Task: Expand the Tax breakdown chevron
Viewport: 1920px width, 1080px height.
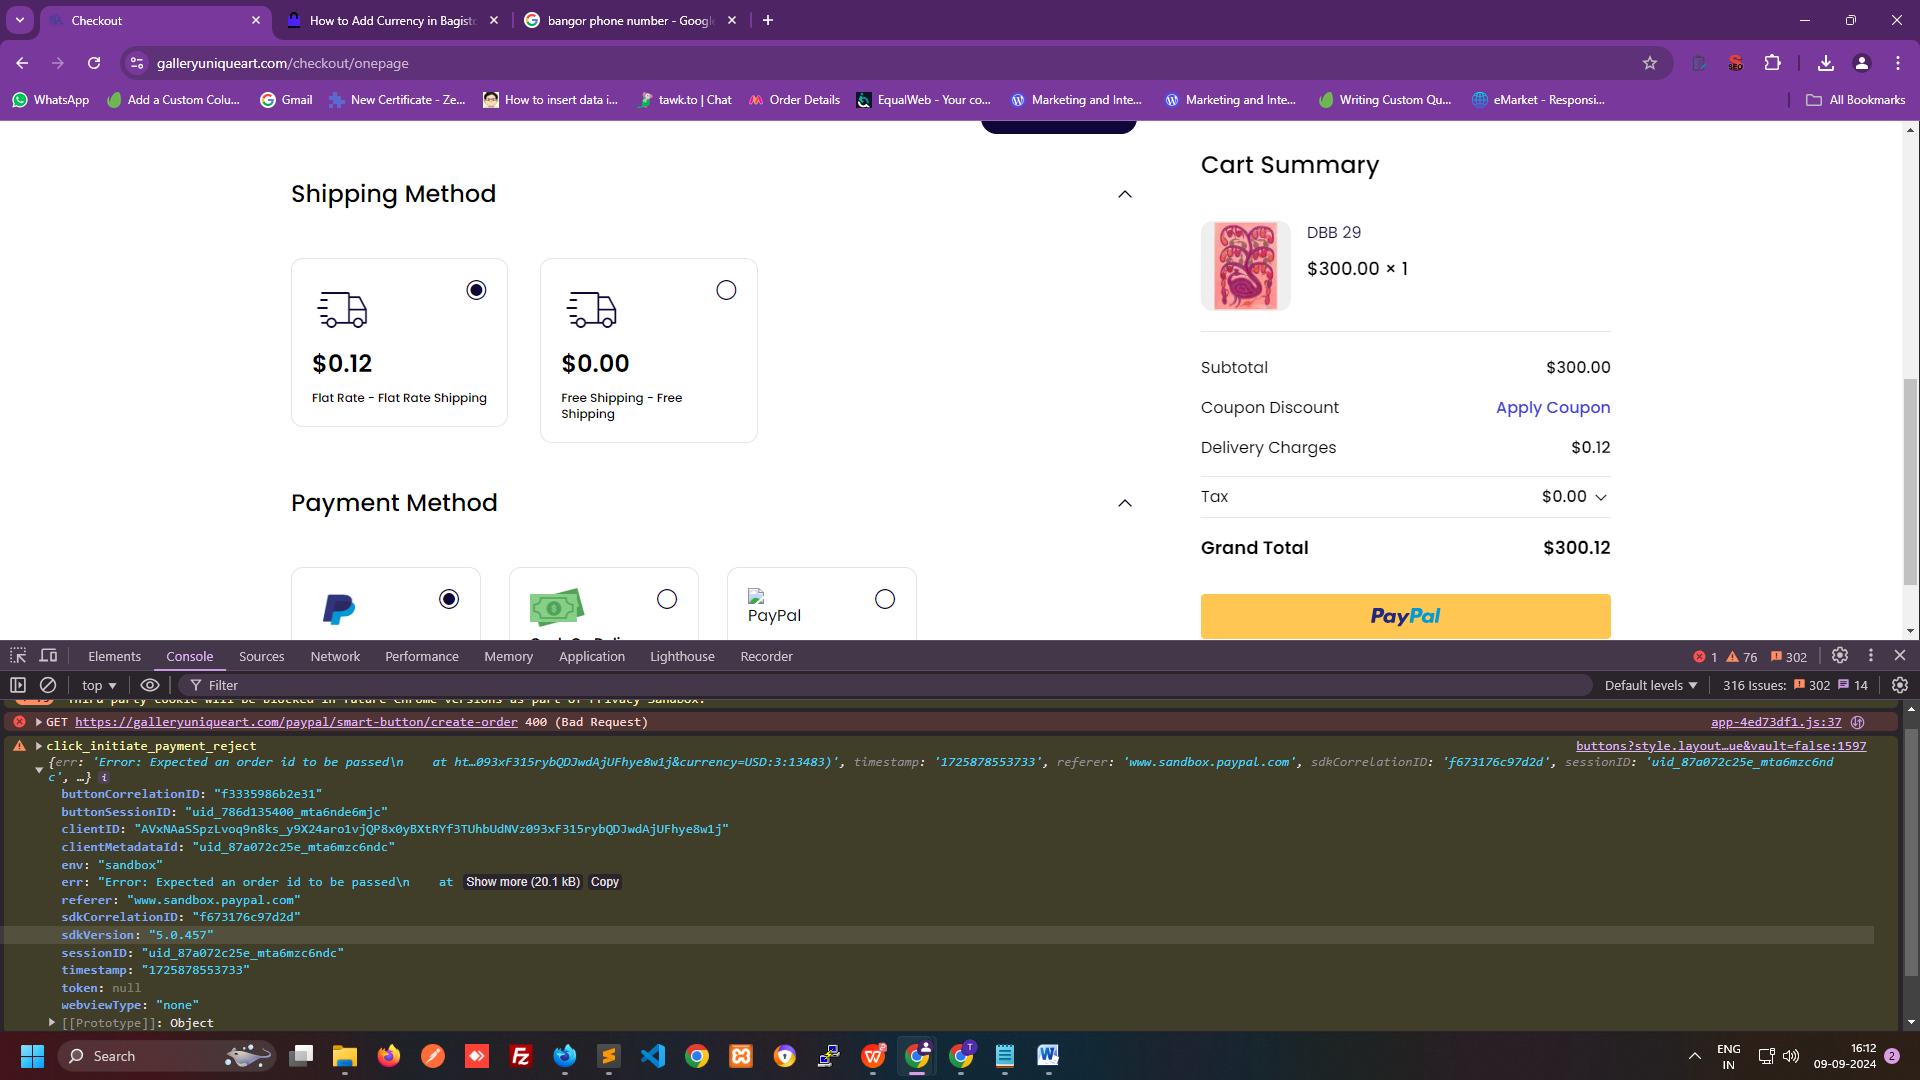Action: click(1601, 497)
